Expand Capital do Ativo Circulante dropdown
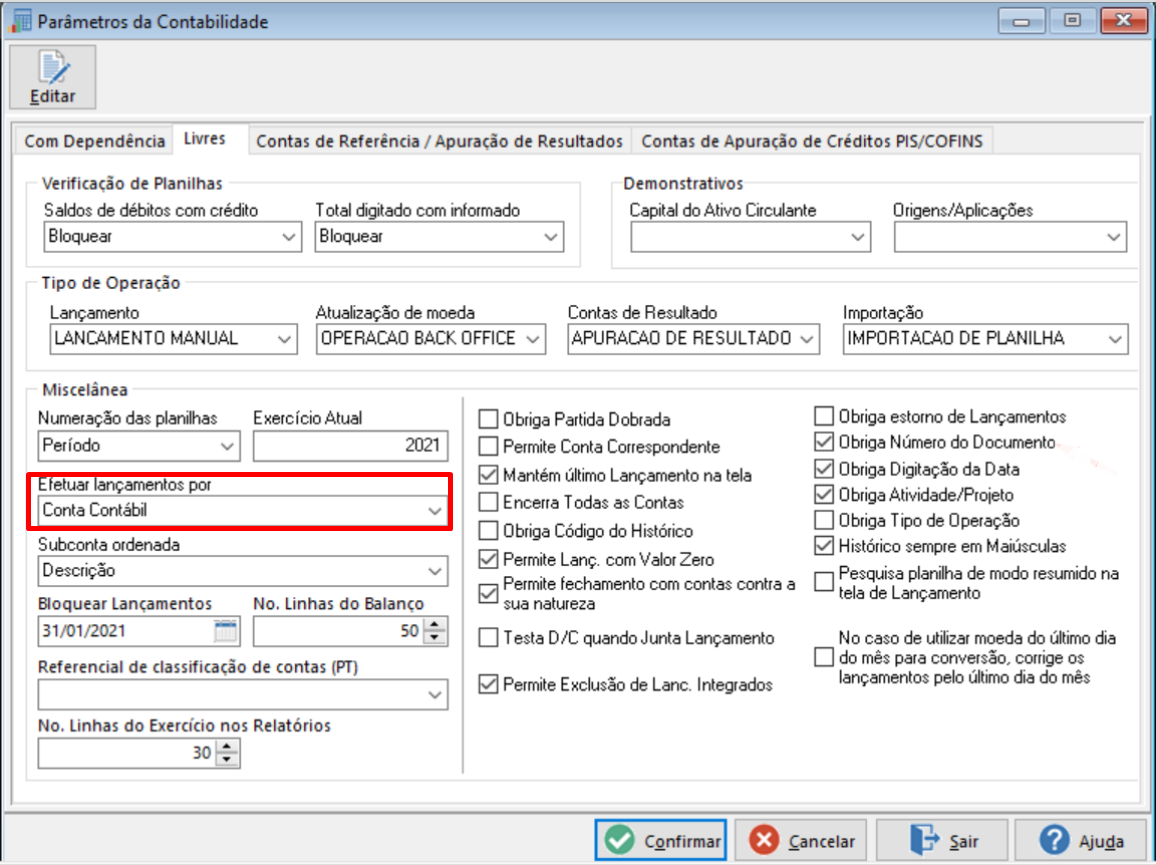This screenshot has width=1156, height=865. (751, 237)
